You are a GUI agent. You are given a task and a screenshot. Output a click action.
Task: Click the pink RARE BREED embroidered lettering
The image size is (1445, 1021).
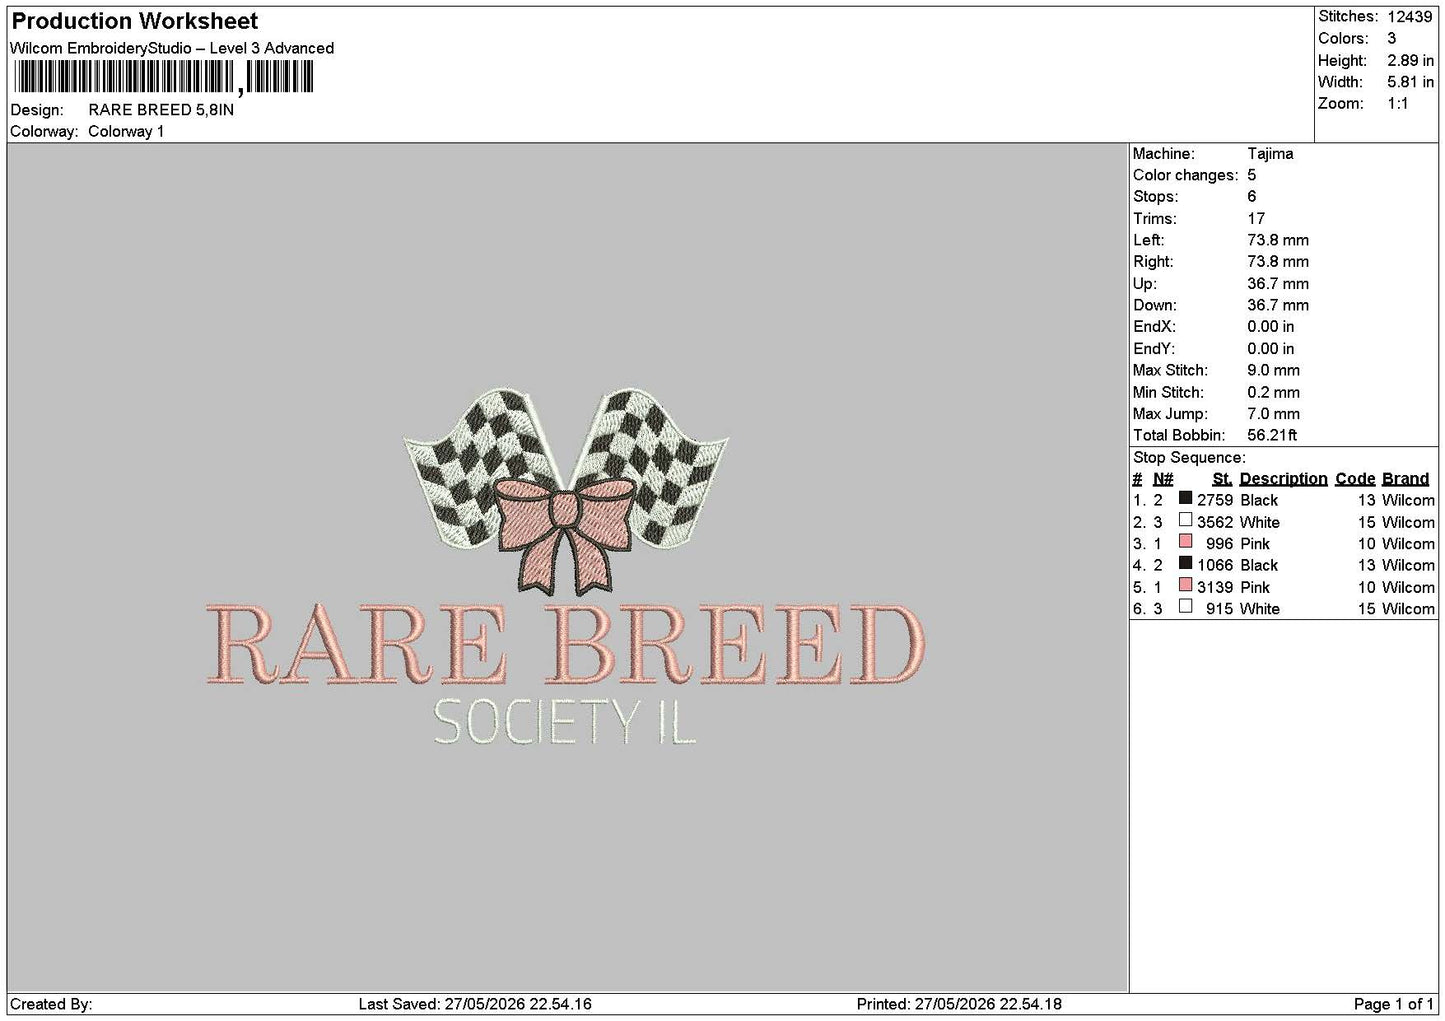pyautogui.click(x=566, y=645)
